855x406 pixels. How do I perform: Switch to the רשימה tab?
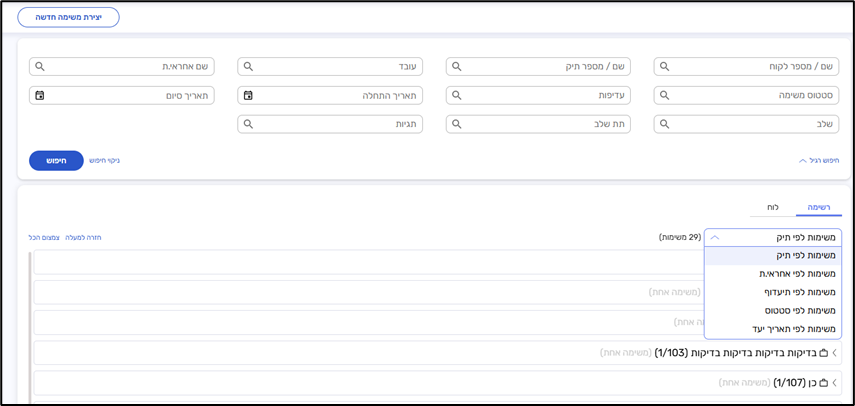pyautogui.click(x=818, y=207)
